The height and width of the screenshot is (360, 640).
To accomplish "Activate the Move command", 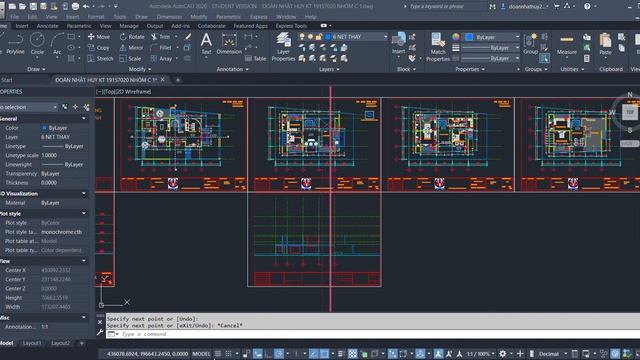I will tap(98, 37).
